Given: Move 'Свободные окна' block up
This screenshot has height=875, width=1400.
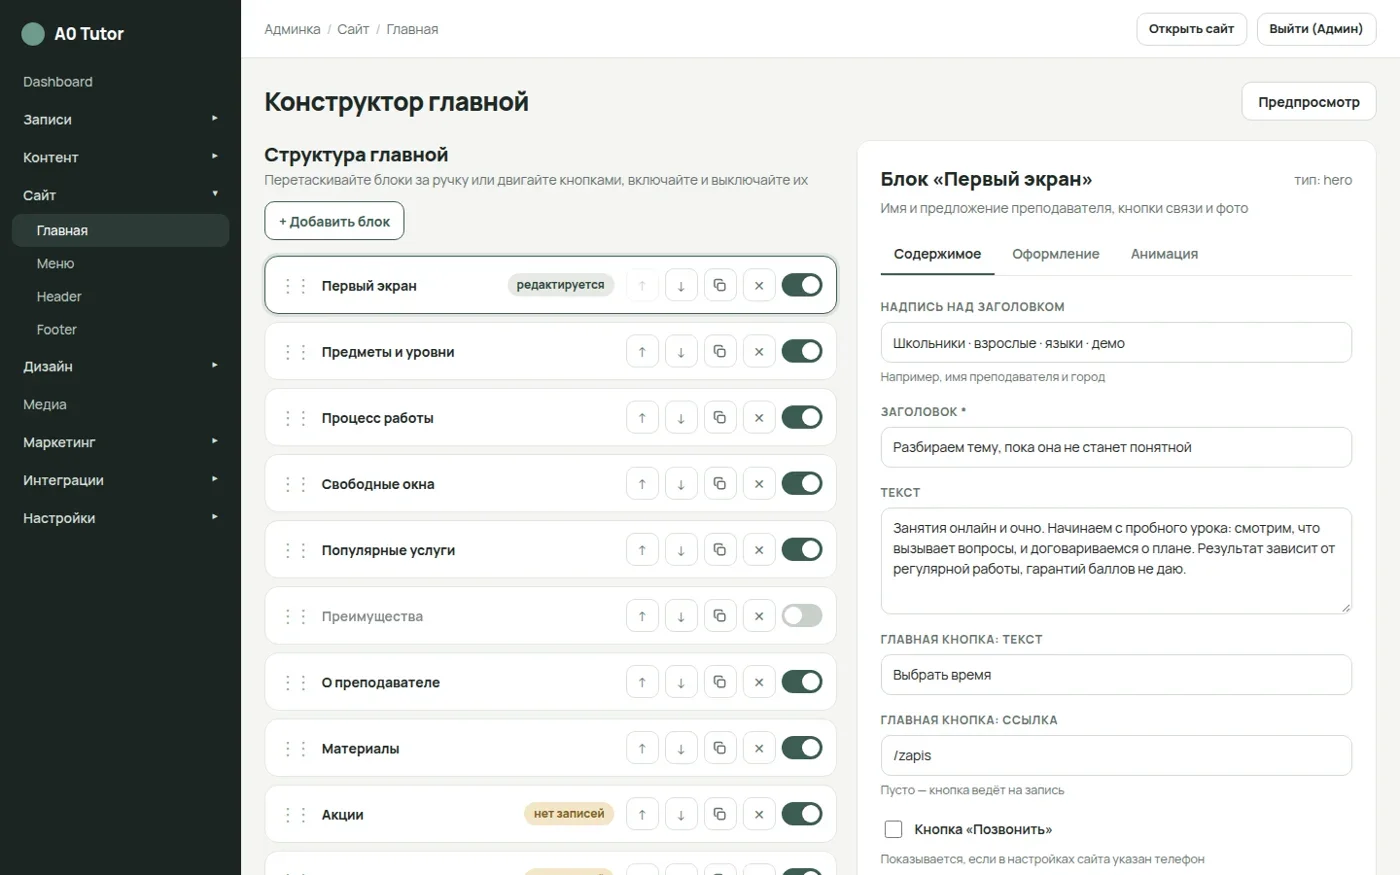Looking at the screenshot, I should click(642, 484).
